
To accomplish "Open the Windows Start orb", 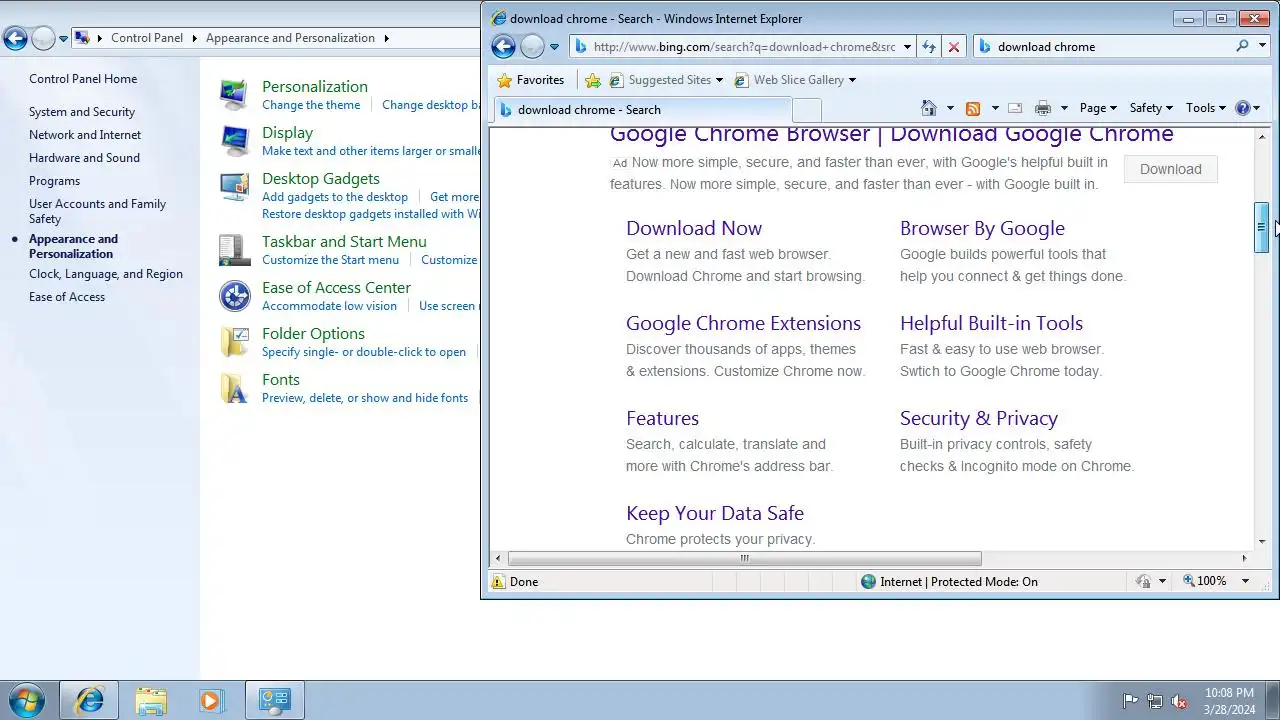I will [x=27, y=700].
